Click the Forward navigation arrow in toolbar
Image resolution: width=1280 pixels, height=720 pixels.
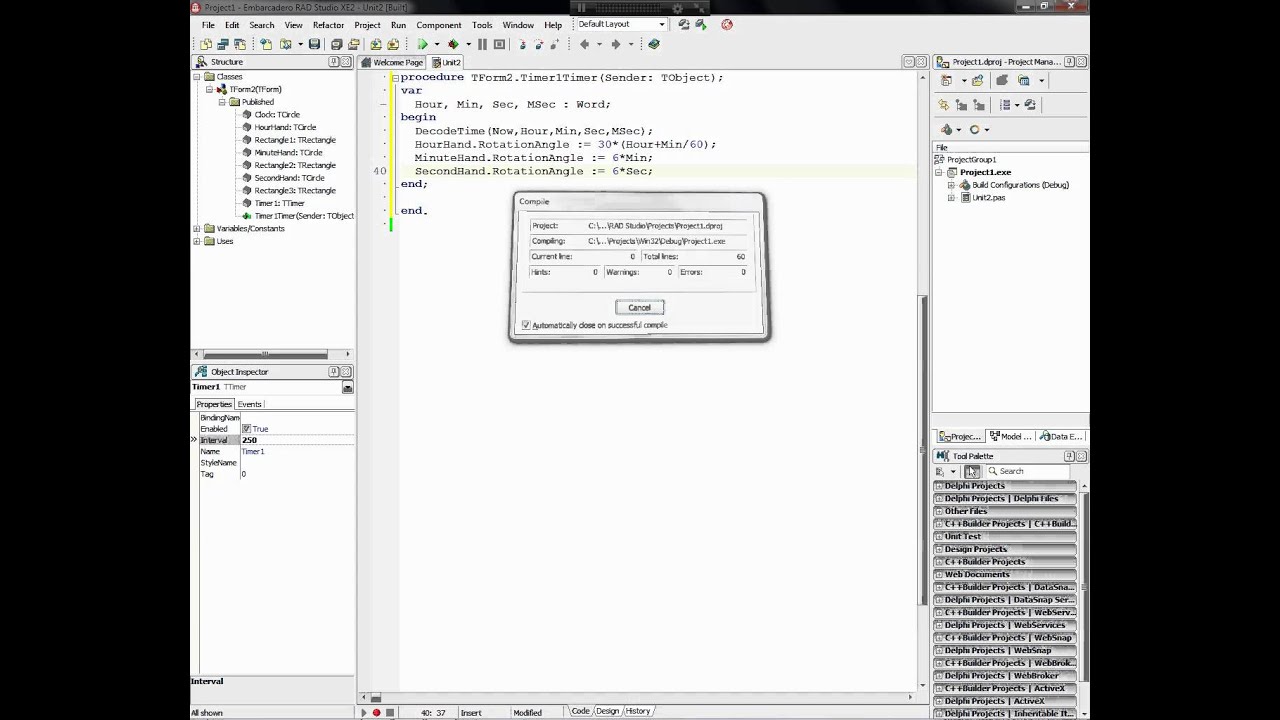(616, 44)
